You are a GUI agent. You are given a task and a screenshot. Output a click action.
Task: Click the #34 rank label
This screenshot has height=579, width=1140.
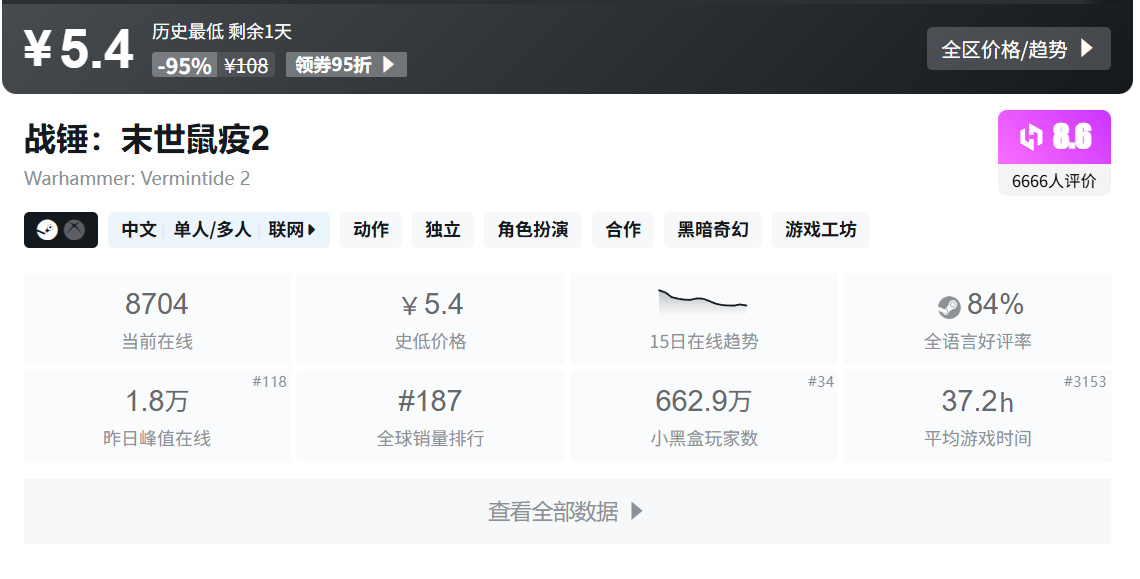click(x=821, y=382)
